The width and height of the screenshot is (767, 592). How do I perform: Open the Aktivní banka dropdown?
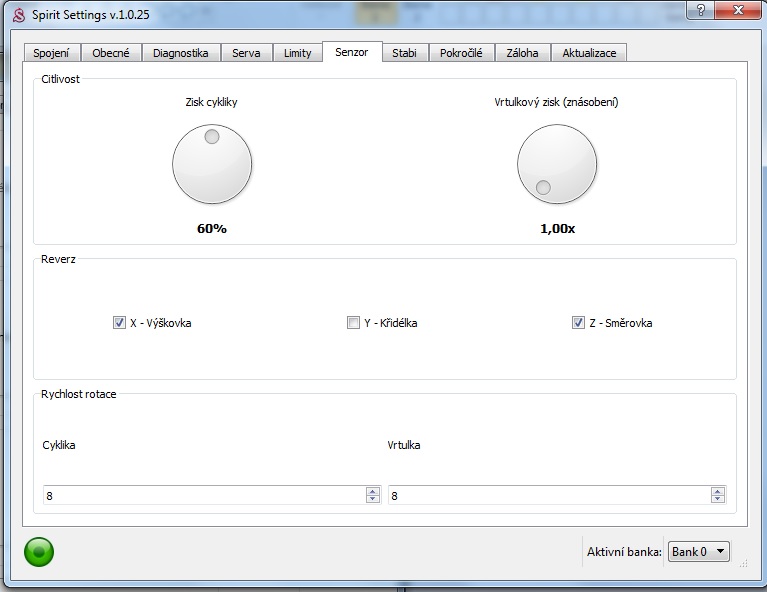click(x=699, y=552)
